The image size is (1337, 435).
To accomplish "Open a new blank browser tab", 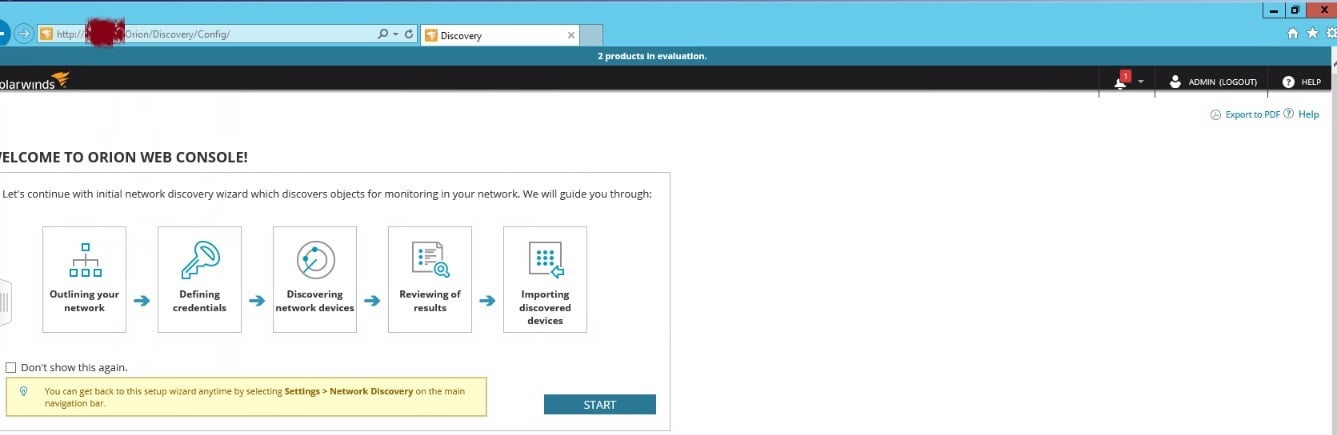I will [591, 35].
